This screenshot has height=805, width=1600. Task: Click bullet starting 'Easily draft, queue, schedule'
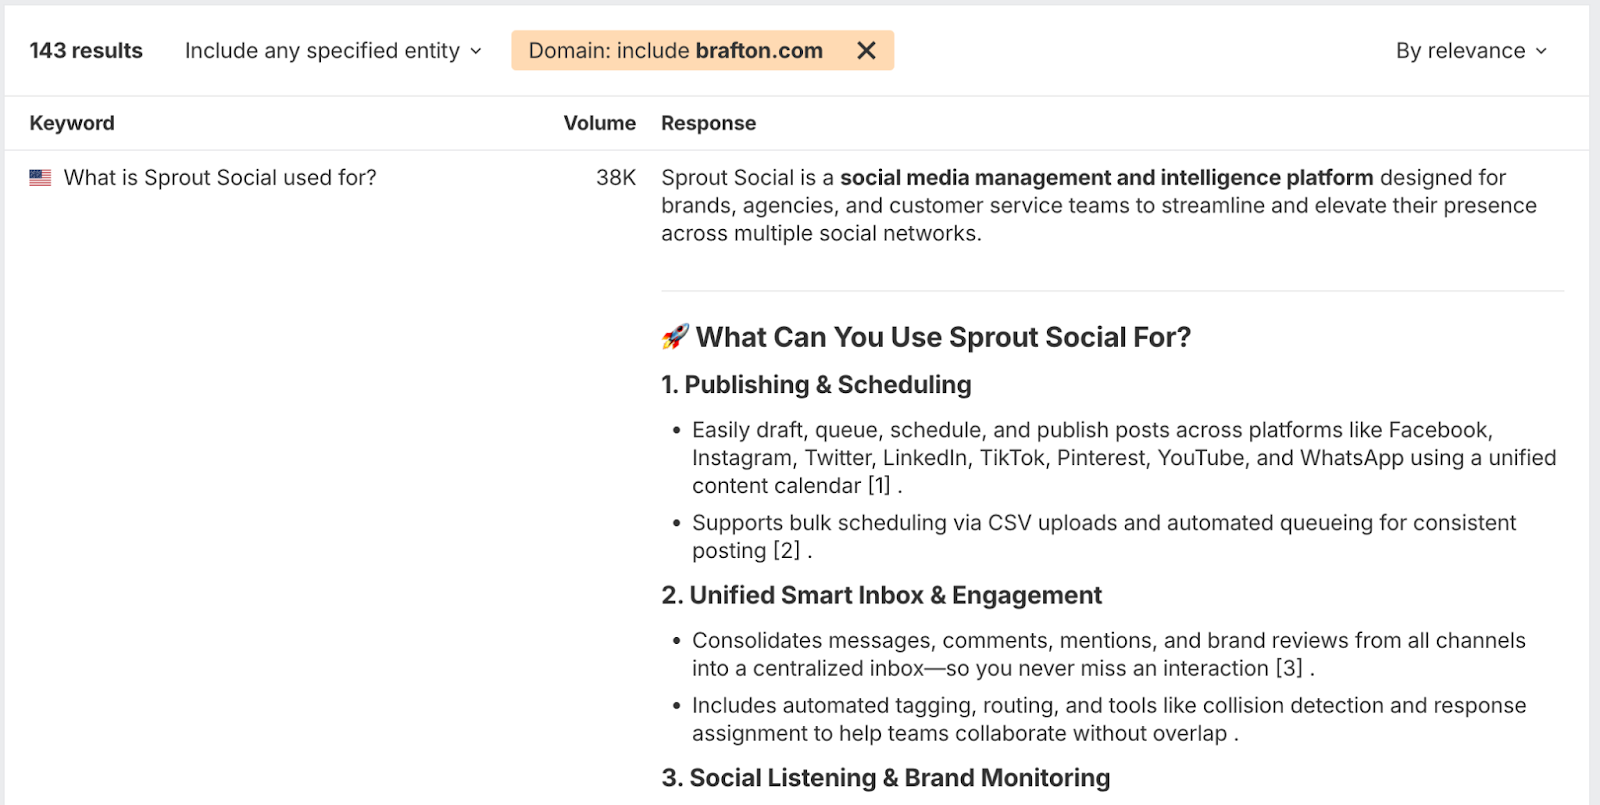coord(1124,458)
